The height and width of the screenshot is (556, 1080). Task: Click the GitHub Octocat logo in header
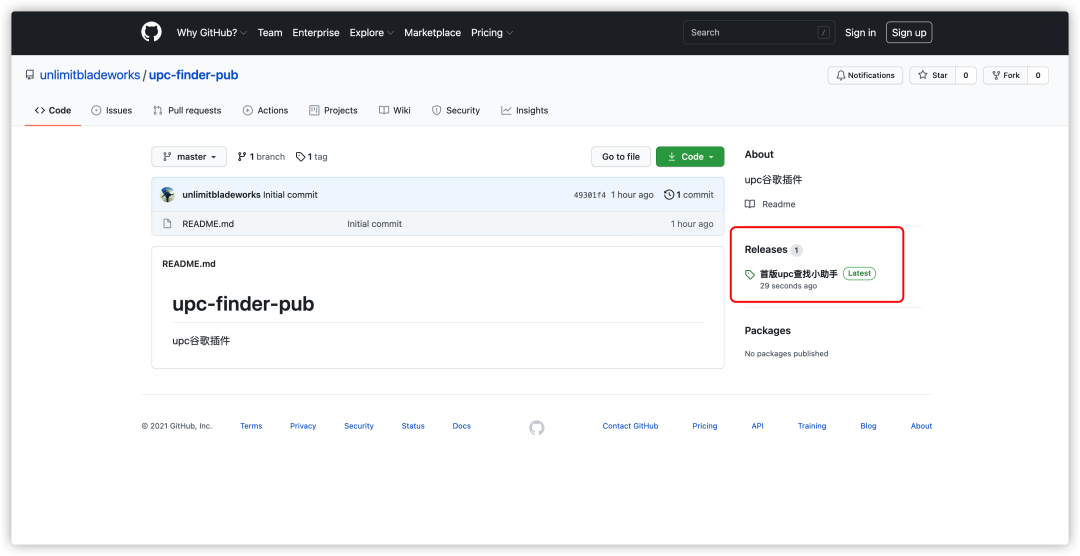[152, 32]
